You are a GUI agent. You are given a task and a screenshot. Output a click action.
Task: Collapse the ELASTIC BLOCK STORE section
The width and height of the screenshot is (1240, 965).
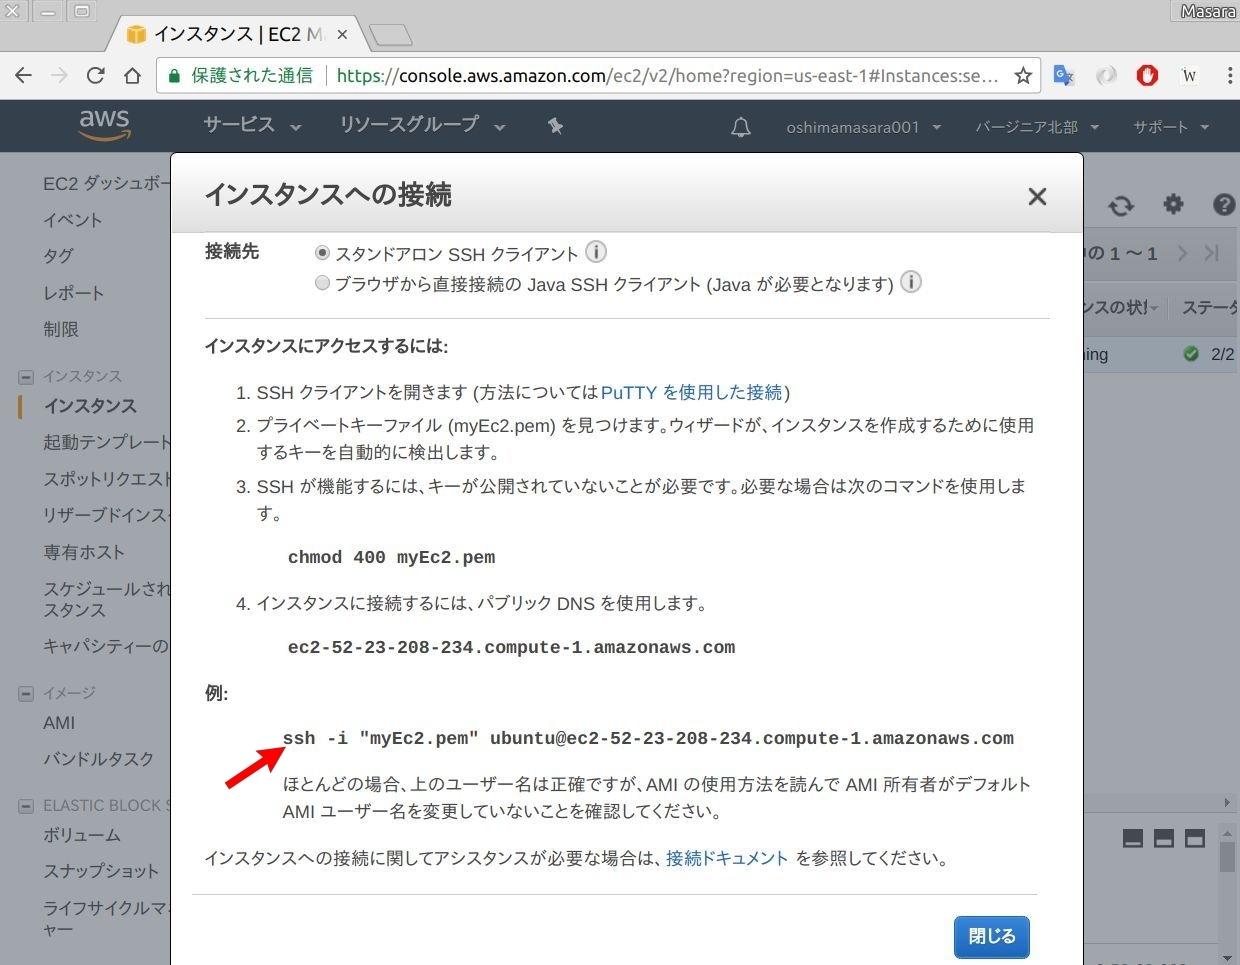(26, 806)
